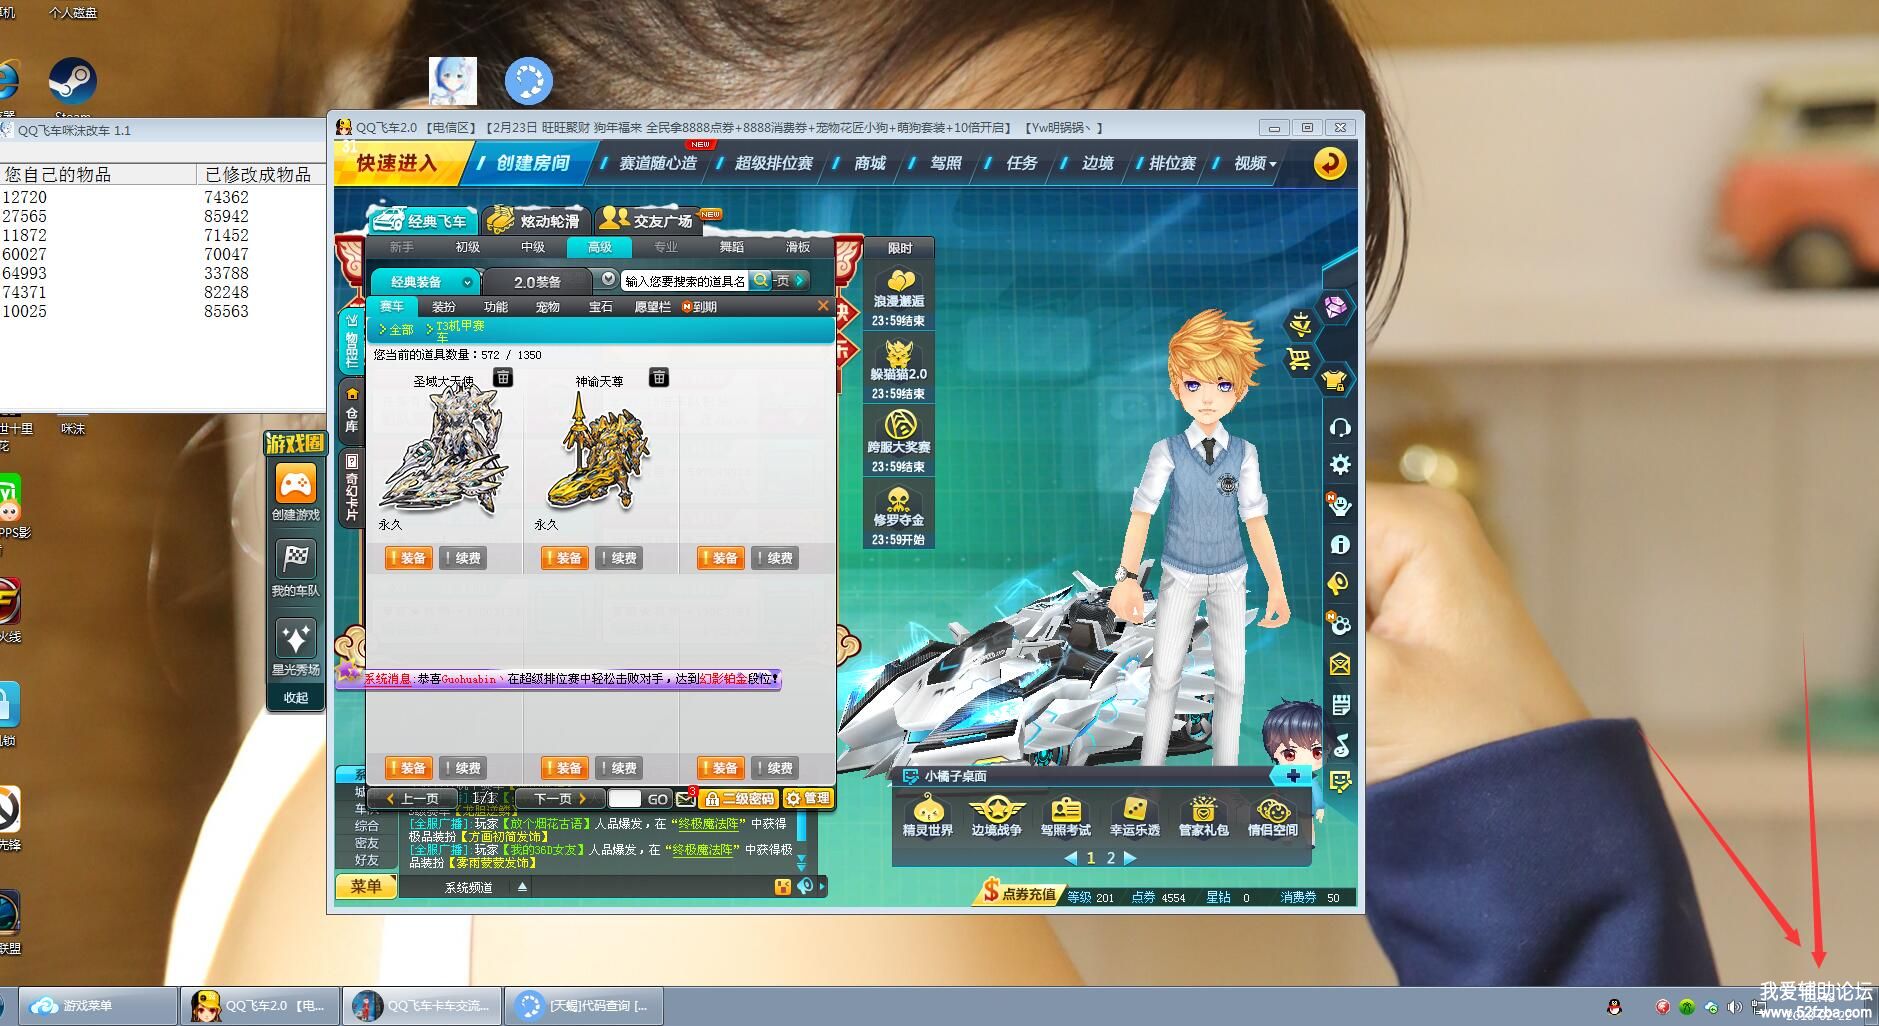The image size is (1879, 1026).
Task: Open 精灵世界 desktop shortcut
Action: pos(927,816)
